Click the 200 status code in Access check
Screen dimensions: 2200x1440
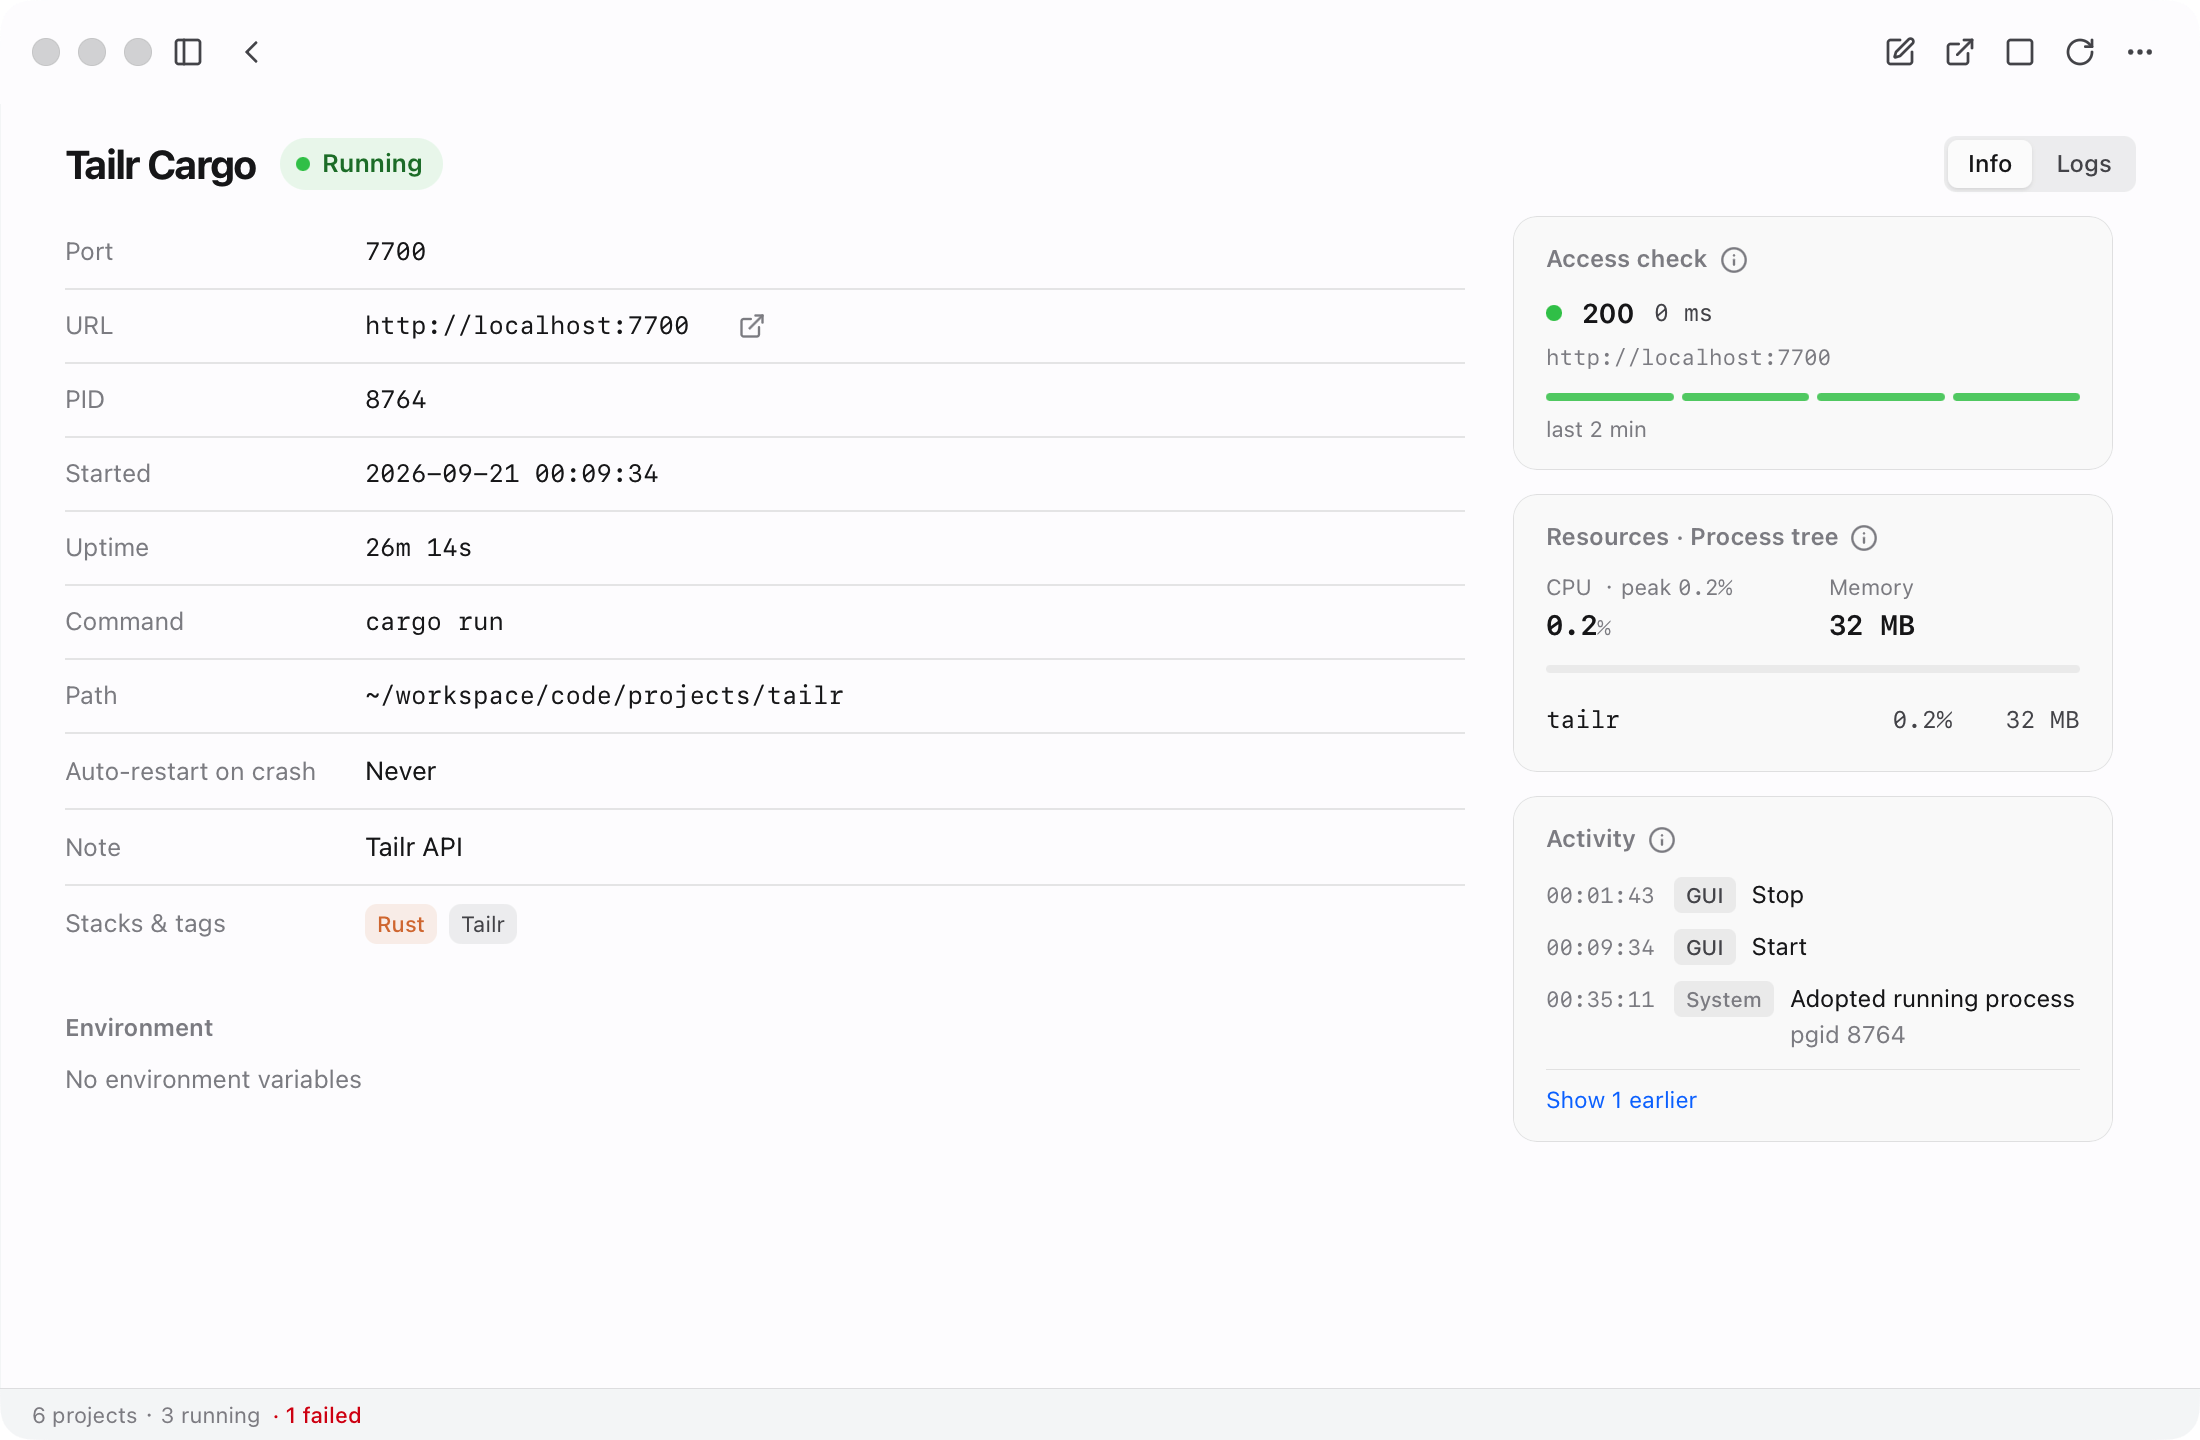tap(1608, 314)
